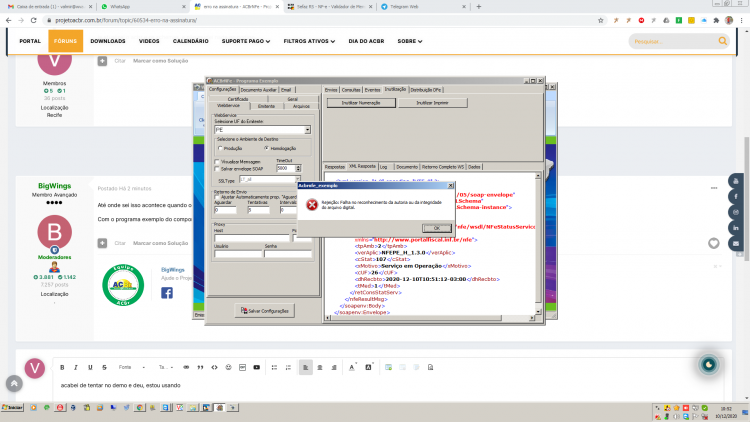Open the BigWings username profile link
The width and height of the screenshot is (750, 422).
55,186
